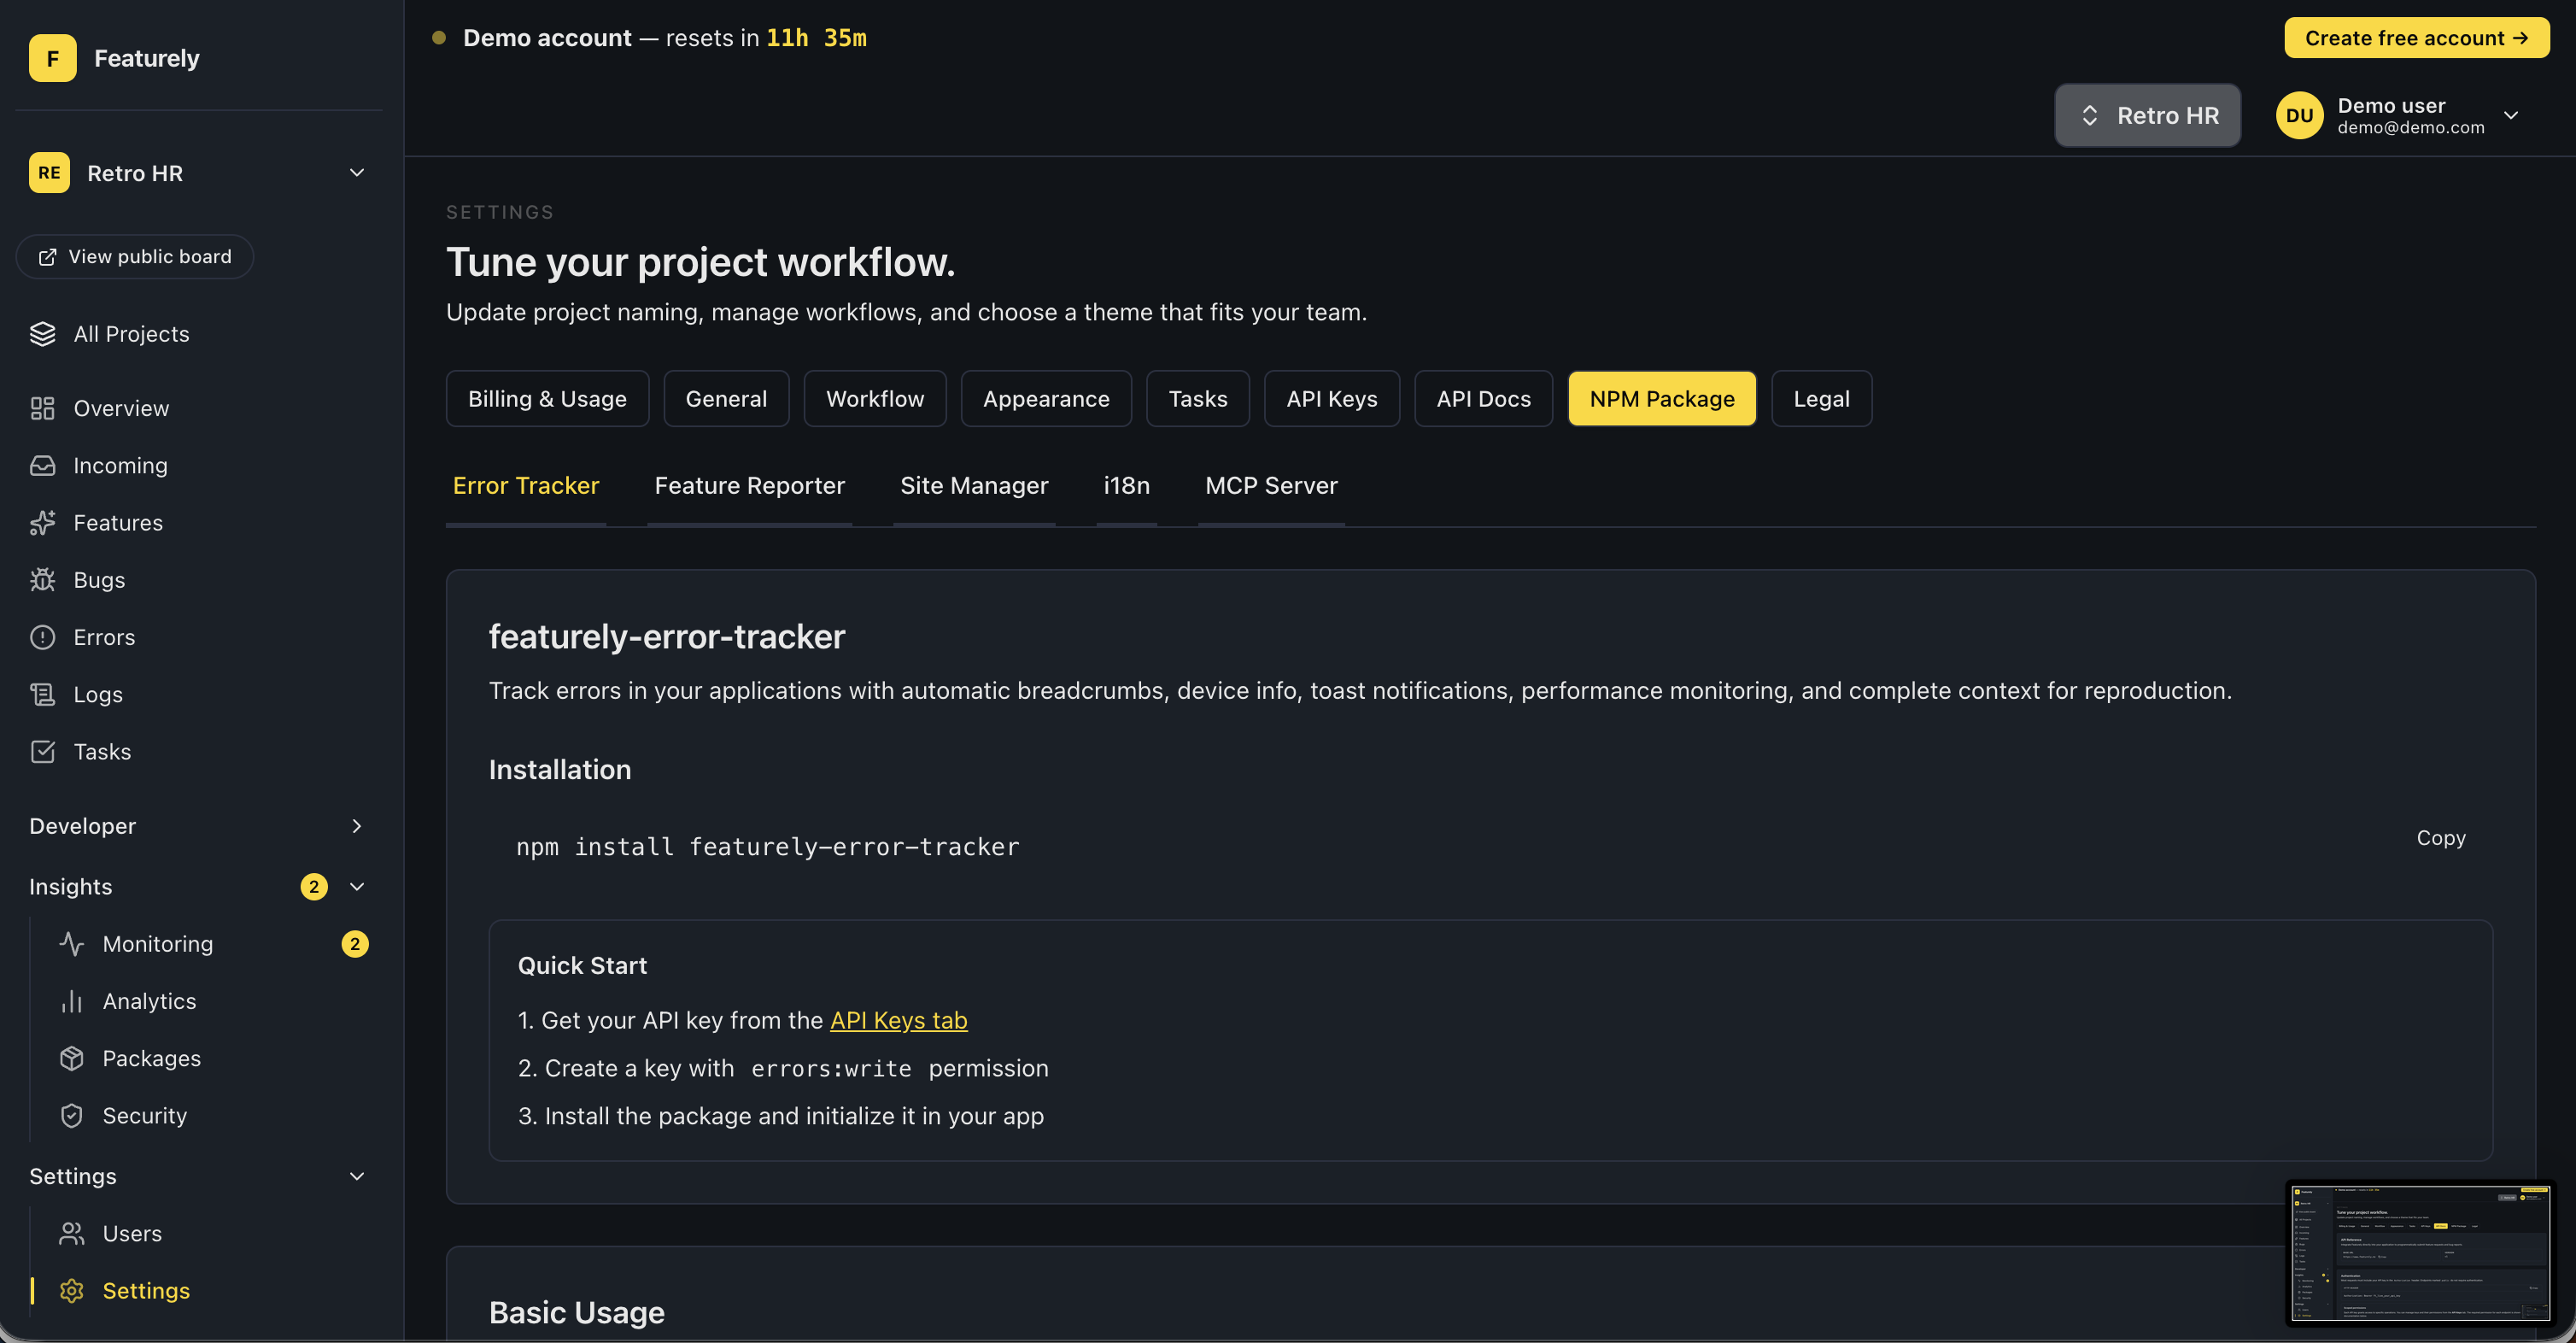
Task: Follow the API Keys tab link
Action: [x=898, y=1020]
